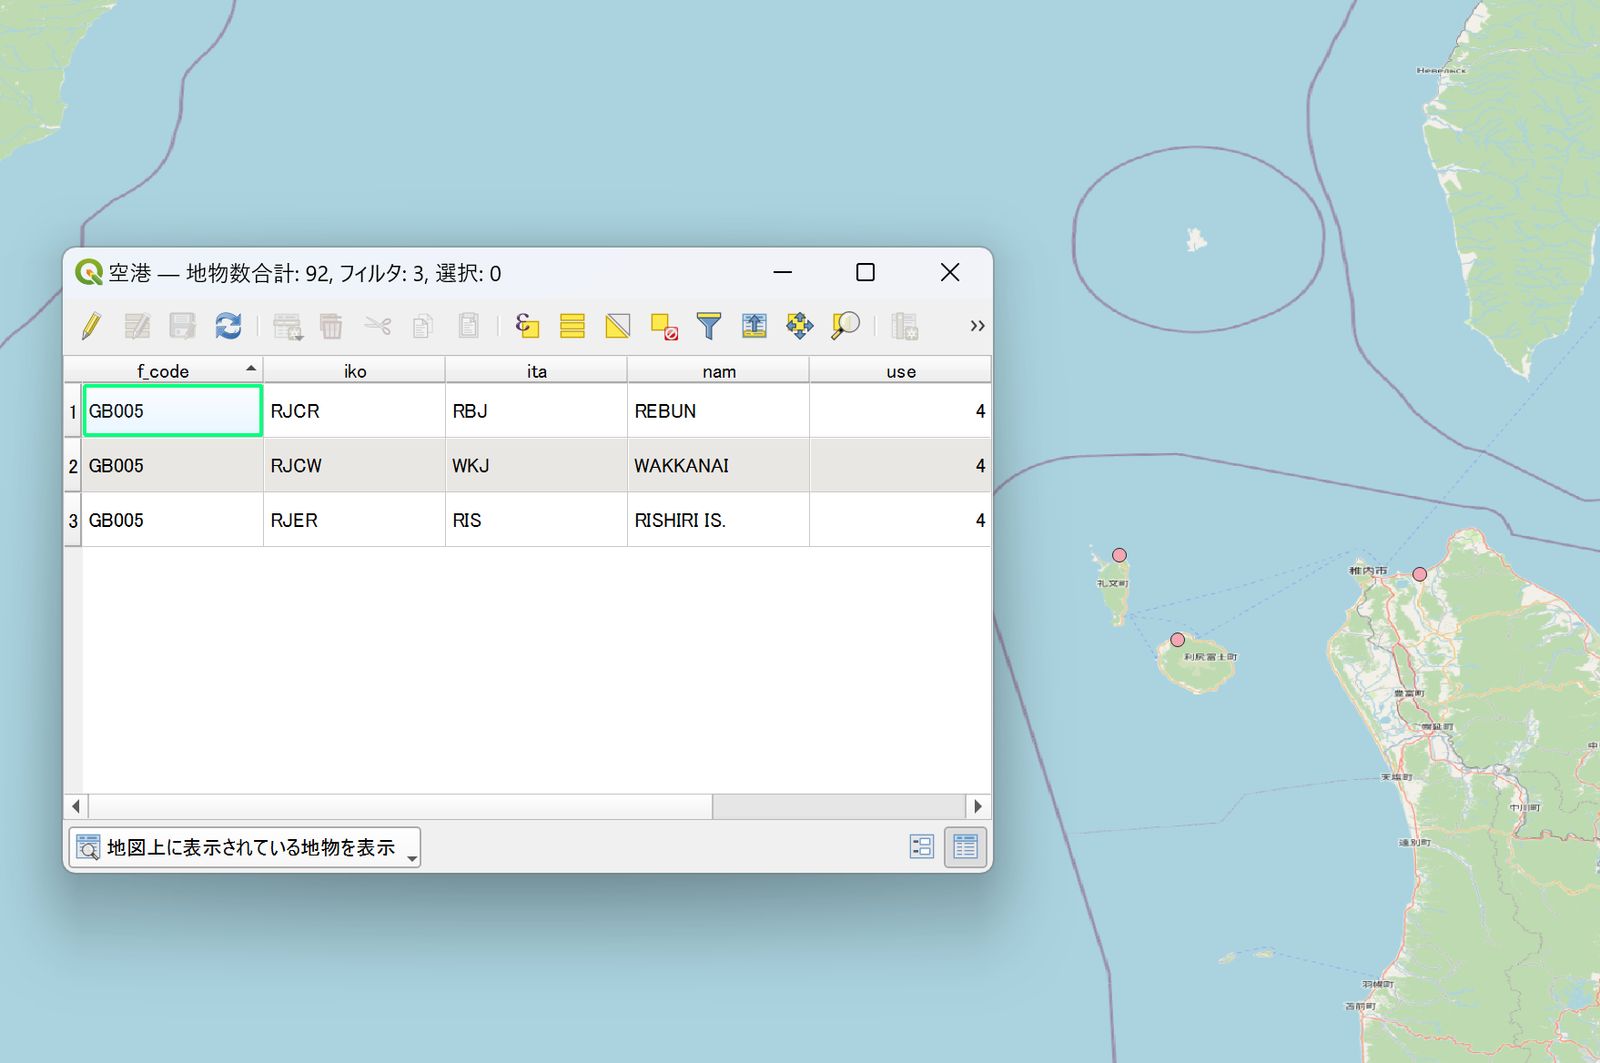Sort by ita column header

(x=537, y=371)
